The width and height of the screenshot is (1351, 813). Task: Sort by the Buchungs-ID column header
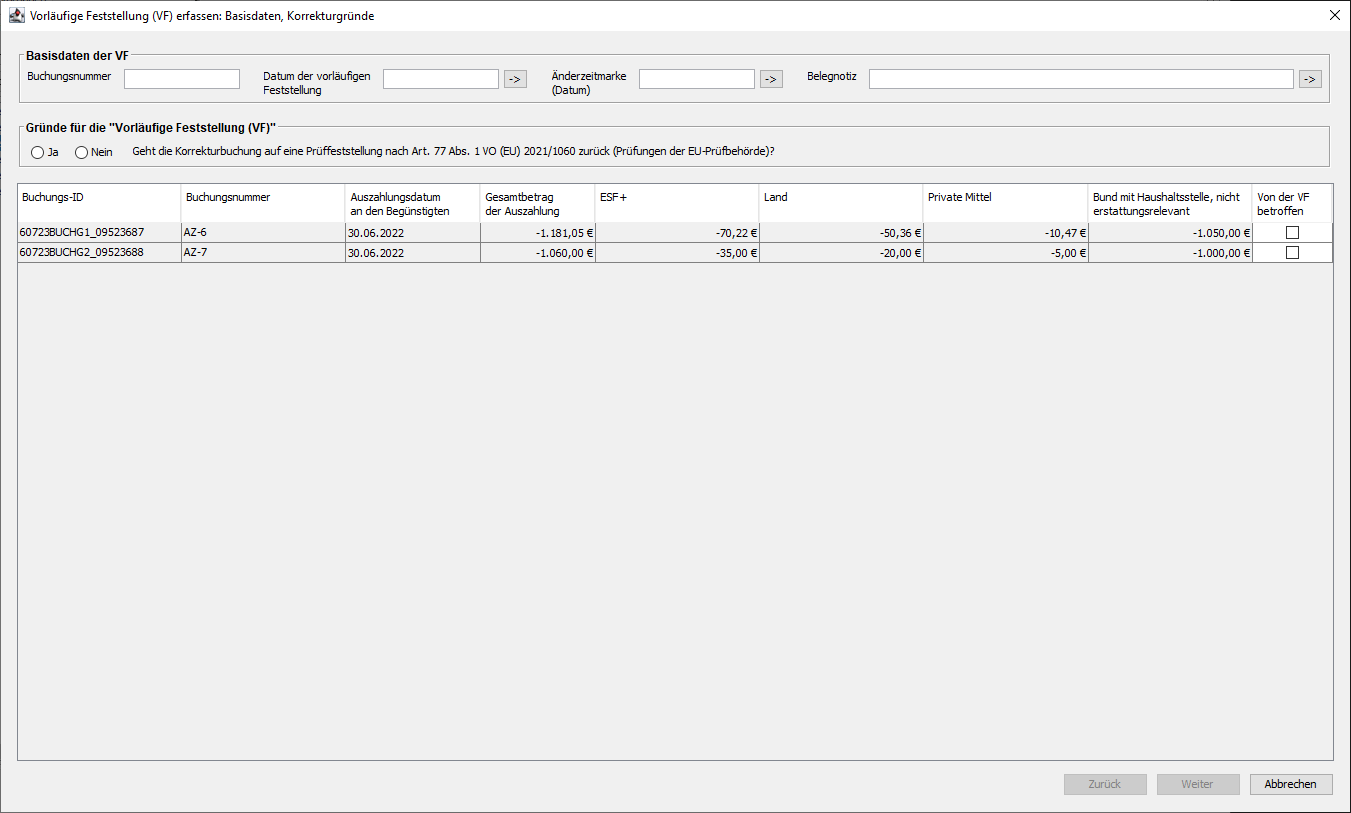[x=99, y=203]
